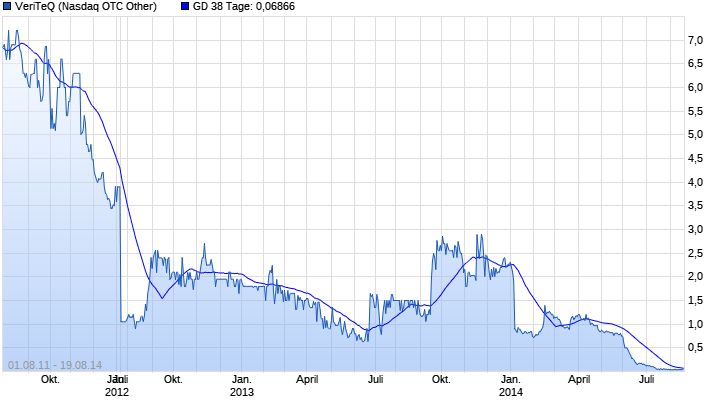Click the 2,5 y-axis value
Screen dimensions: 726x405
tap(695, 253)
